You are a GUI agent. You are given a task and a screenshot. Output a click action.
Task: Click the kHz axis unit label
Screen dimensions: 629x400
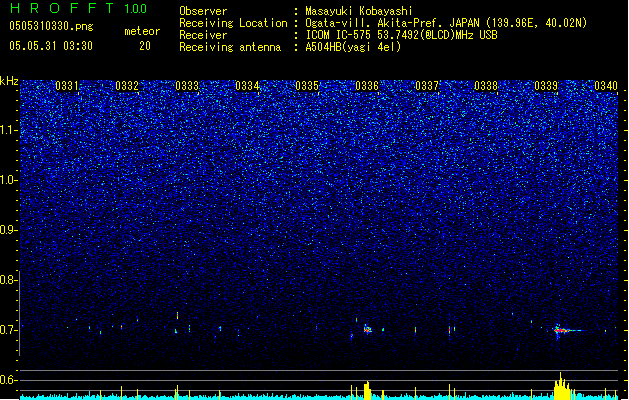(9, 81)
